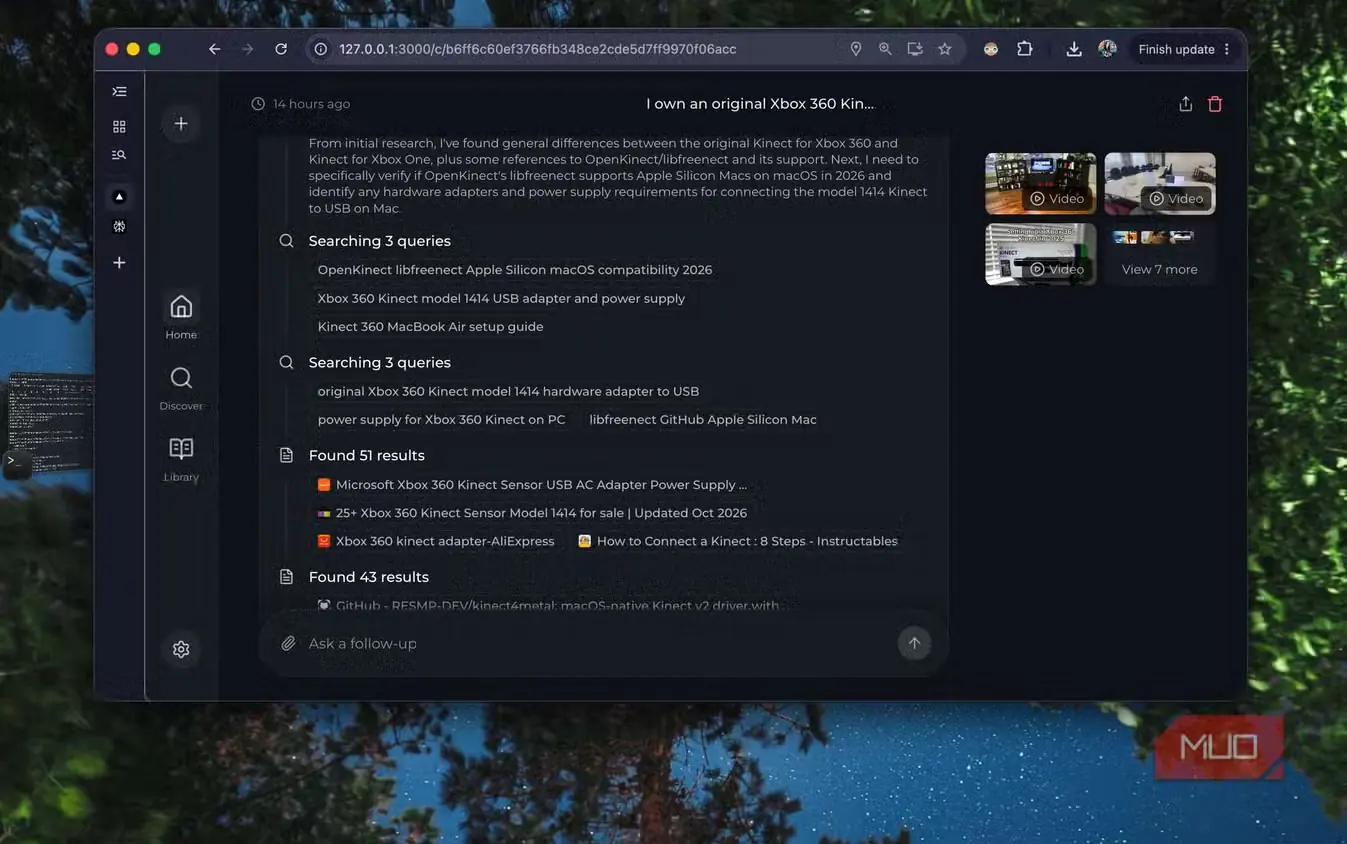
Task: Click the 'Found 51 results' heading
Action: tap(367, 456)
